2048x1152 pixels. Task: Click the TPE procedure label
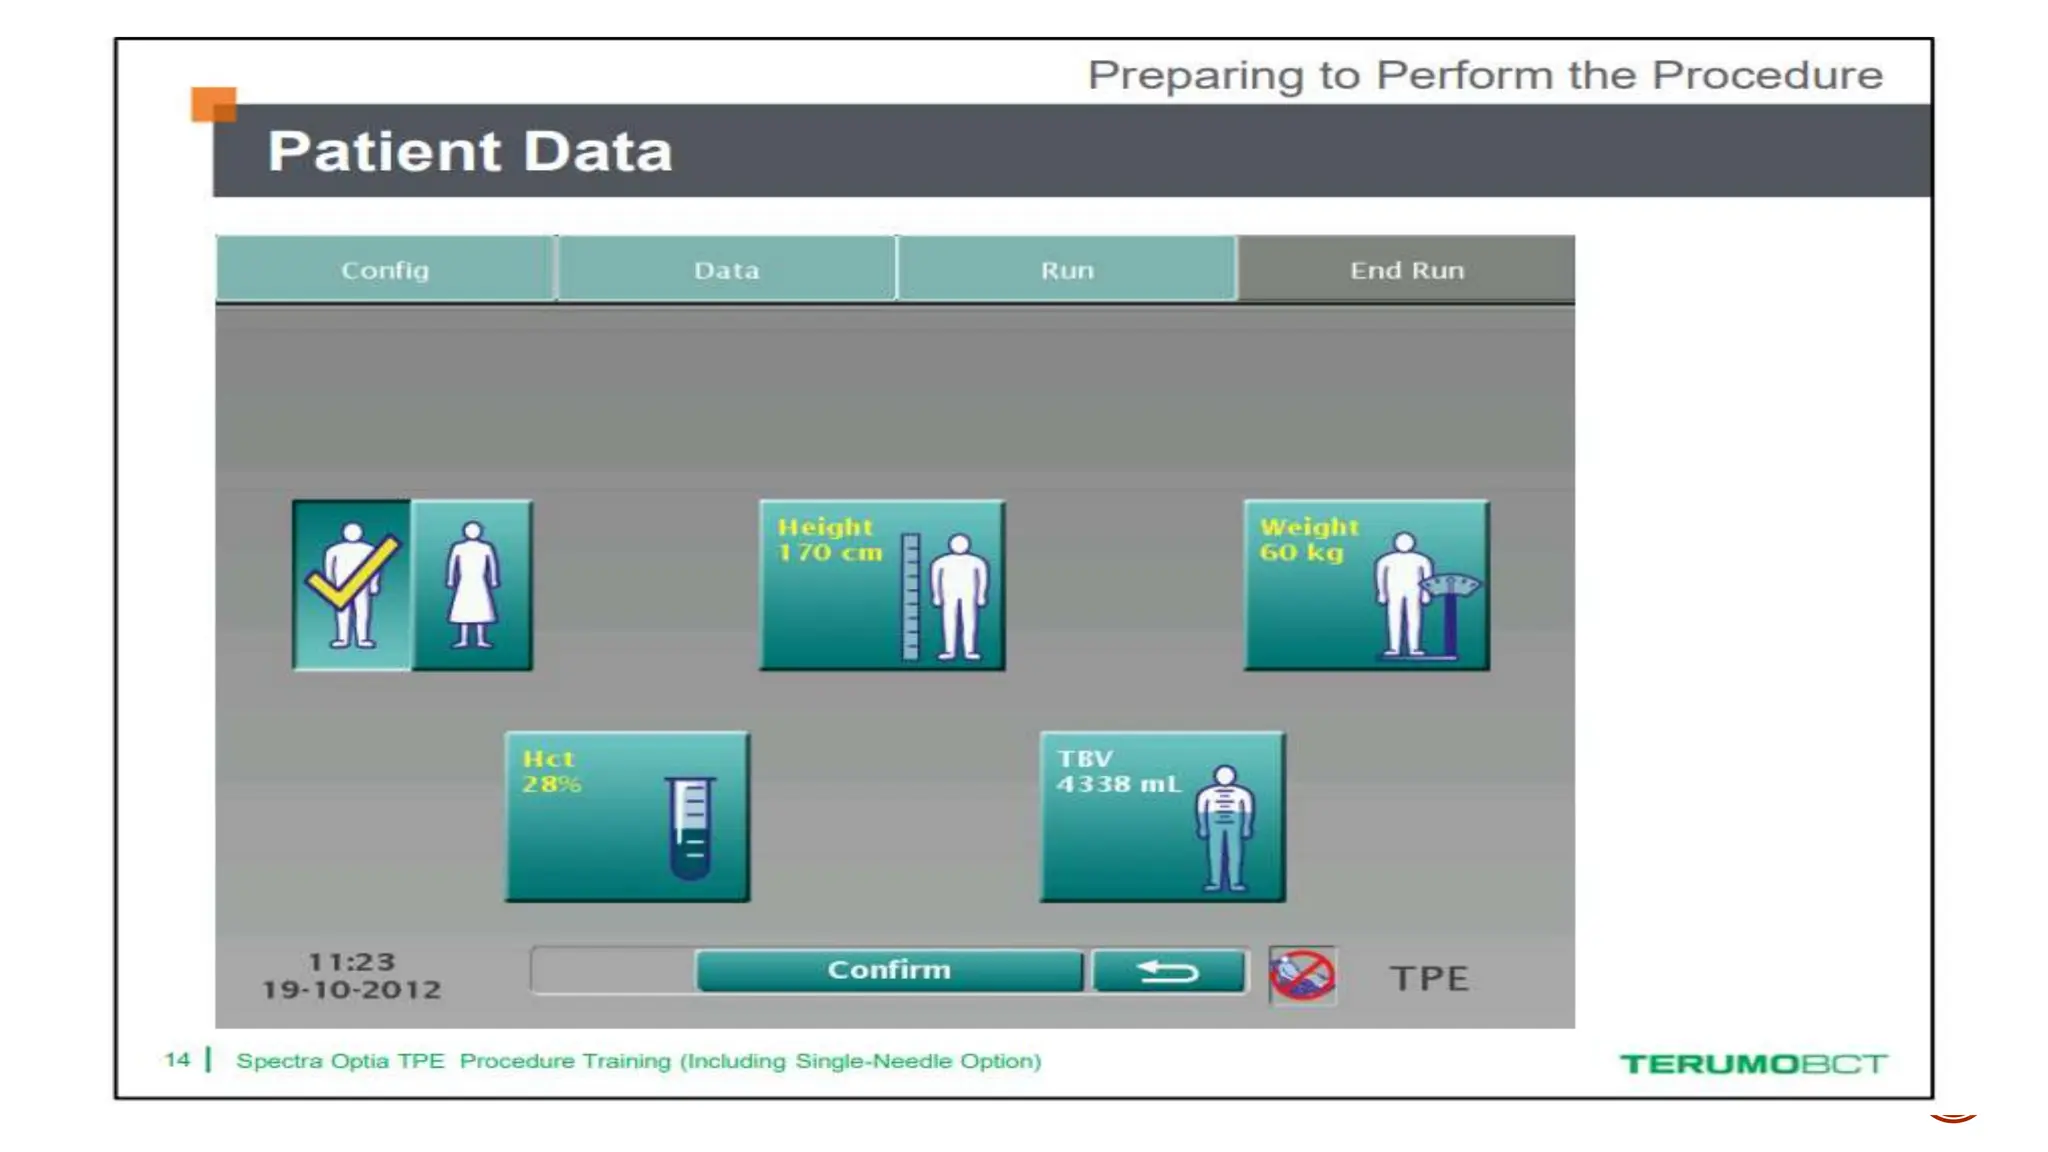pos(1429,978)
